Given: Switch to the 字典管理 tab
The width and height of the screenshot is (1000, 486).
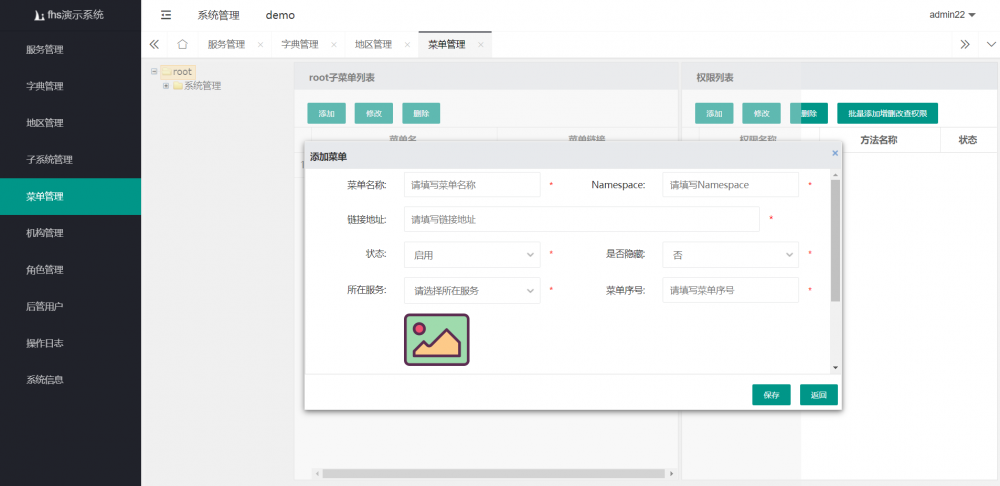Looking at the screenshot, I should 300,45.
